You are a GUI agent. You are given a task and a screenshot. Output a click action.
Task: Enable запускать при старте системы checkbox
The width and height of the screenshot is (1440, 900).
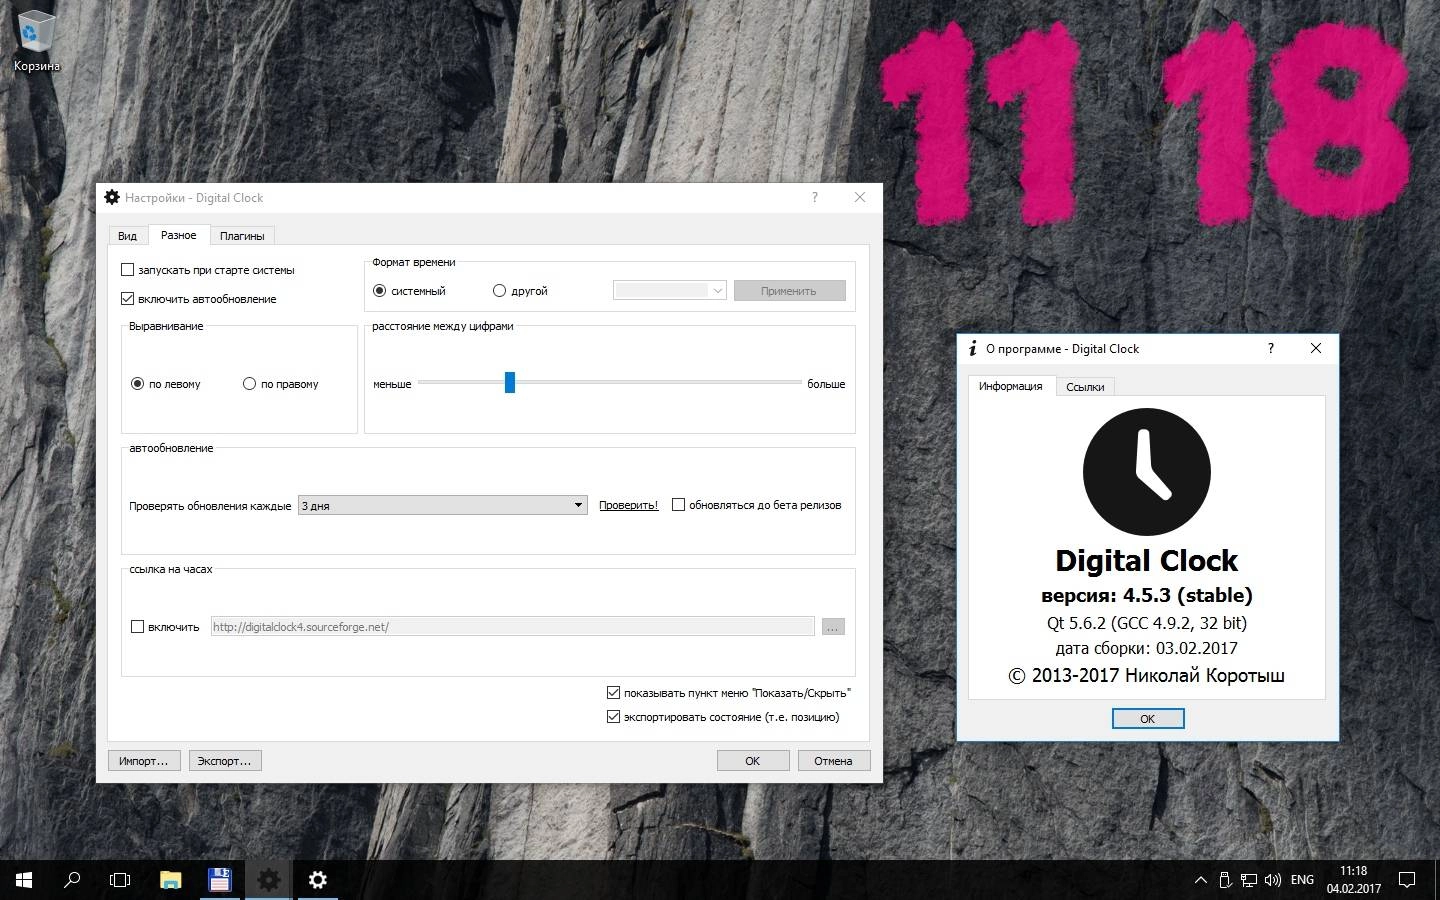207,270
